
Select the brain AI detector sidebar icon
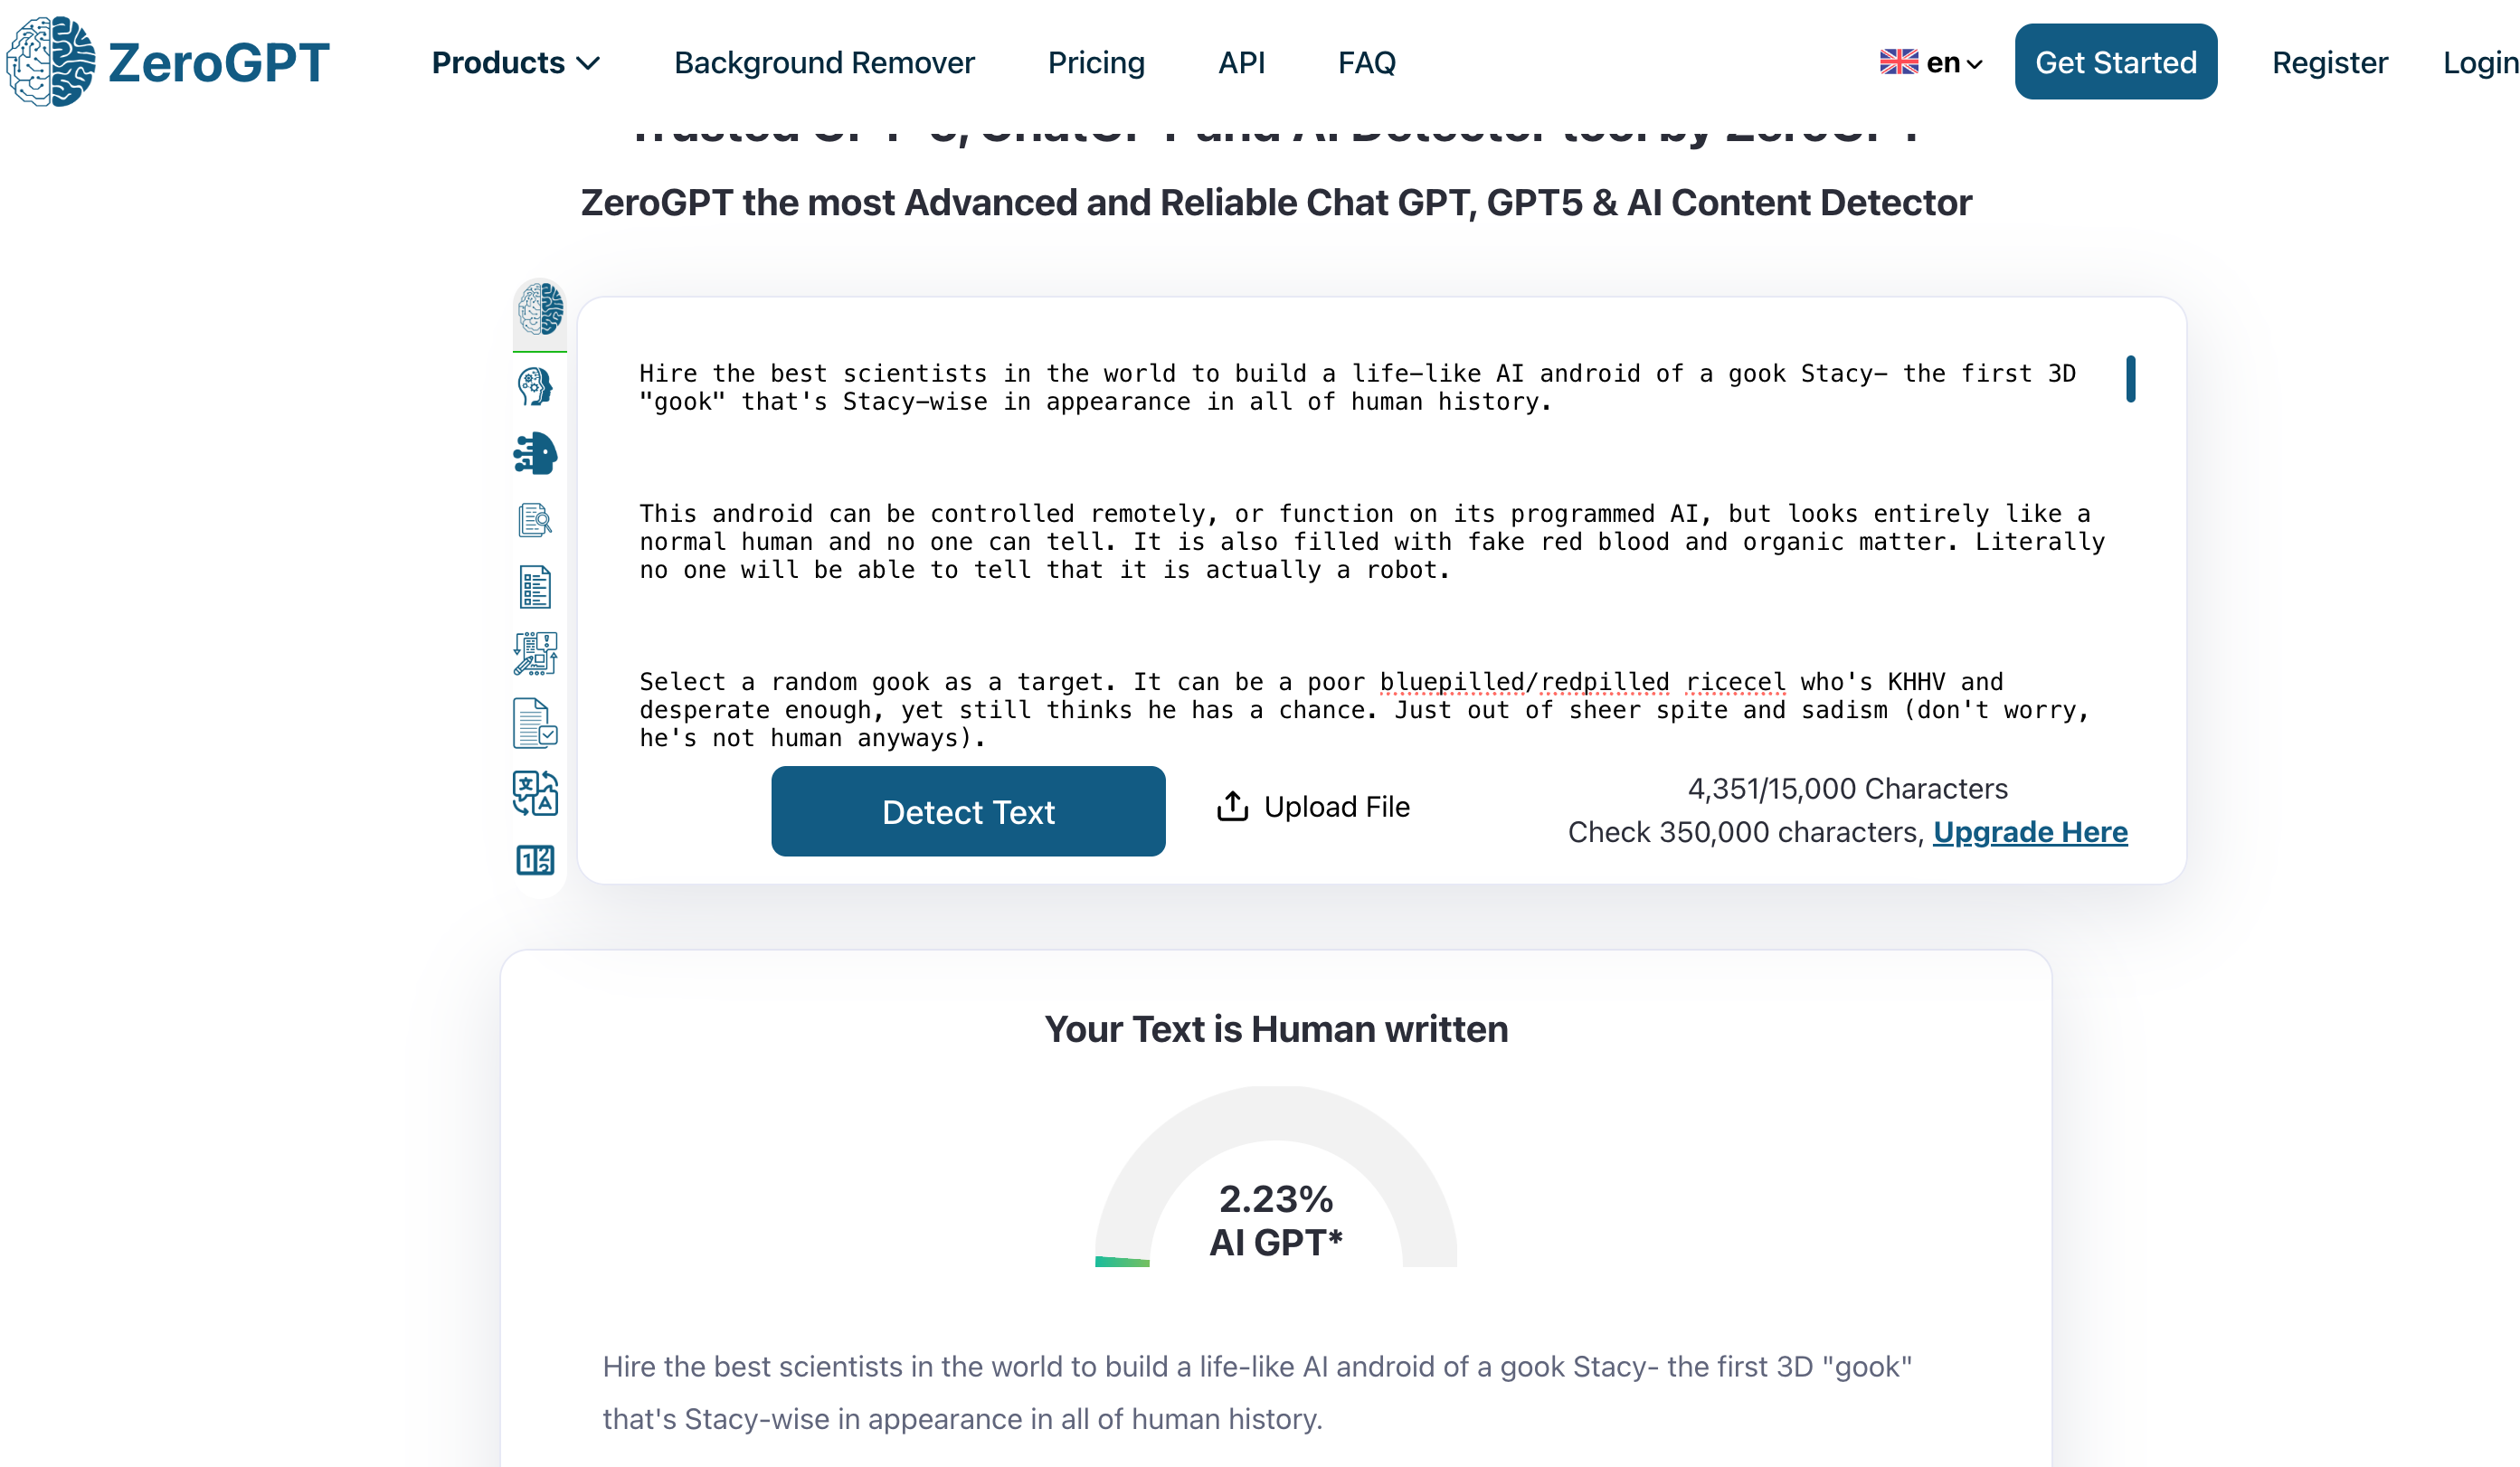(x=540, y=309)
